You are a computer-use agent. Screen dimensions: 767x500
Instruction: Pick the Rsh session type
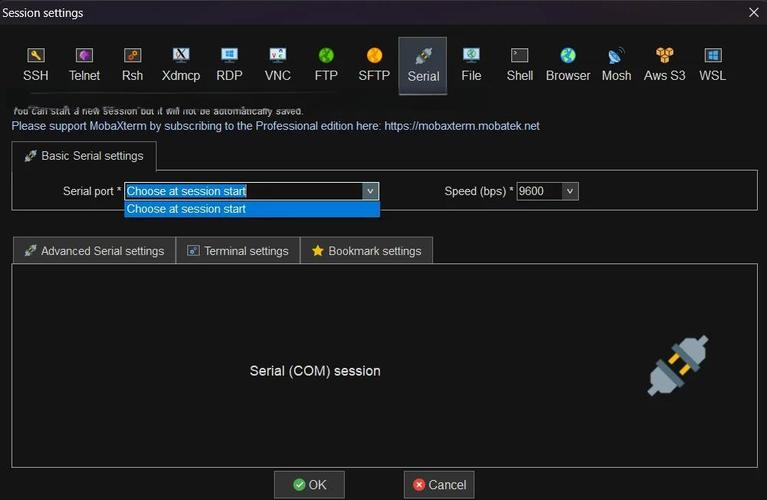pyautogui.click(x=133, y=65)
